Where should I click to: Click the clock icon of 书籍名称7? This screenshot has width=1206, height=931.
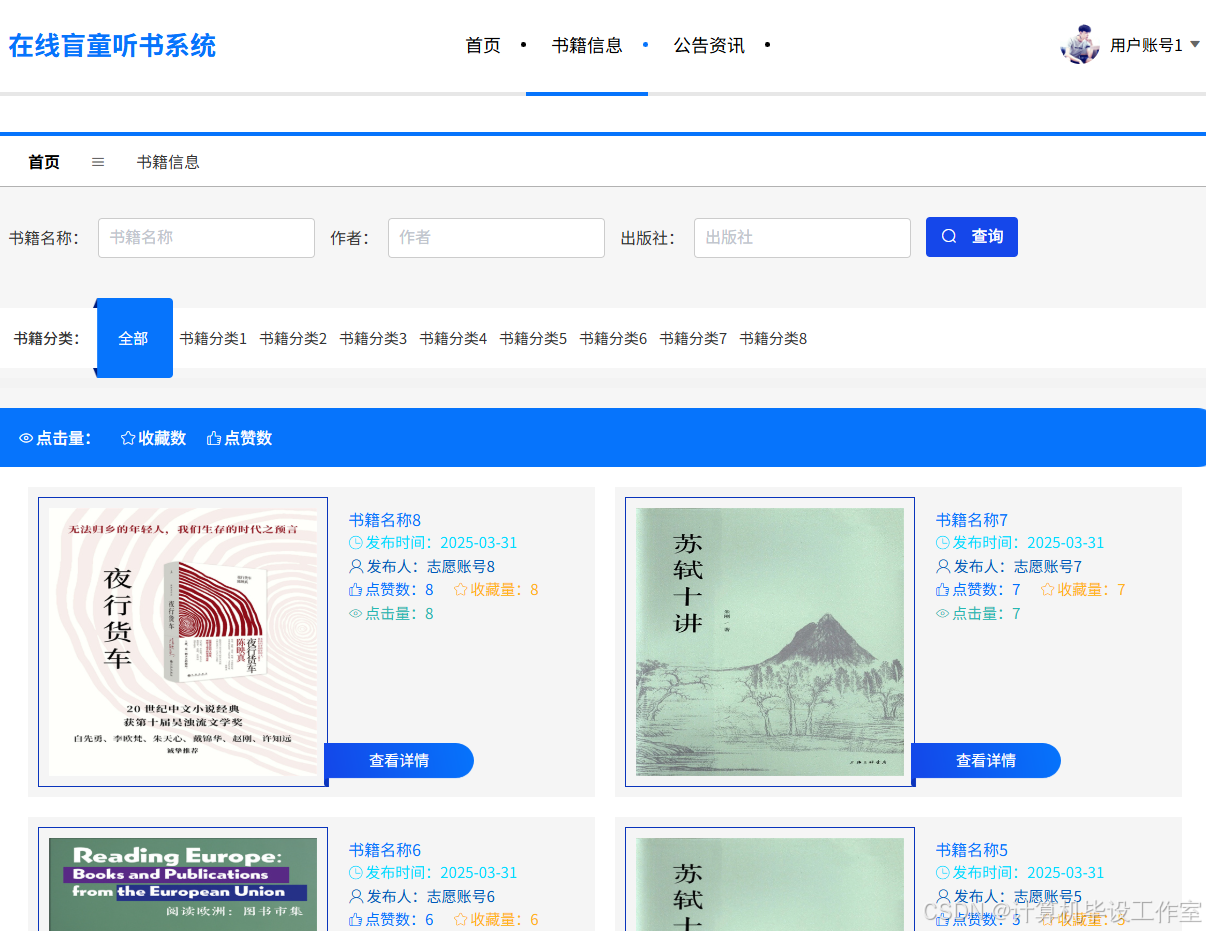point(942,543)
